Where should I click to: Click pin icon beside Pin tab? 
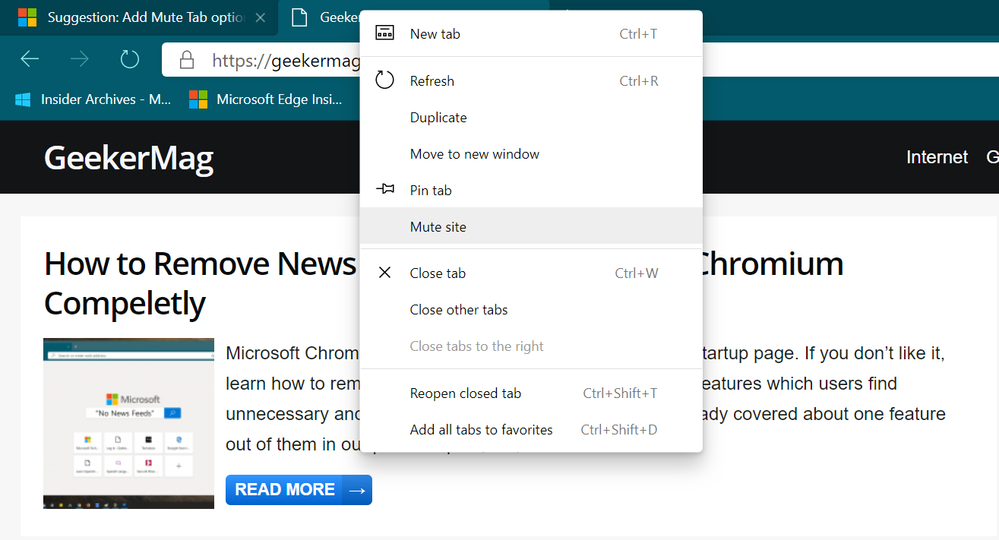(x=385, y=189)
